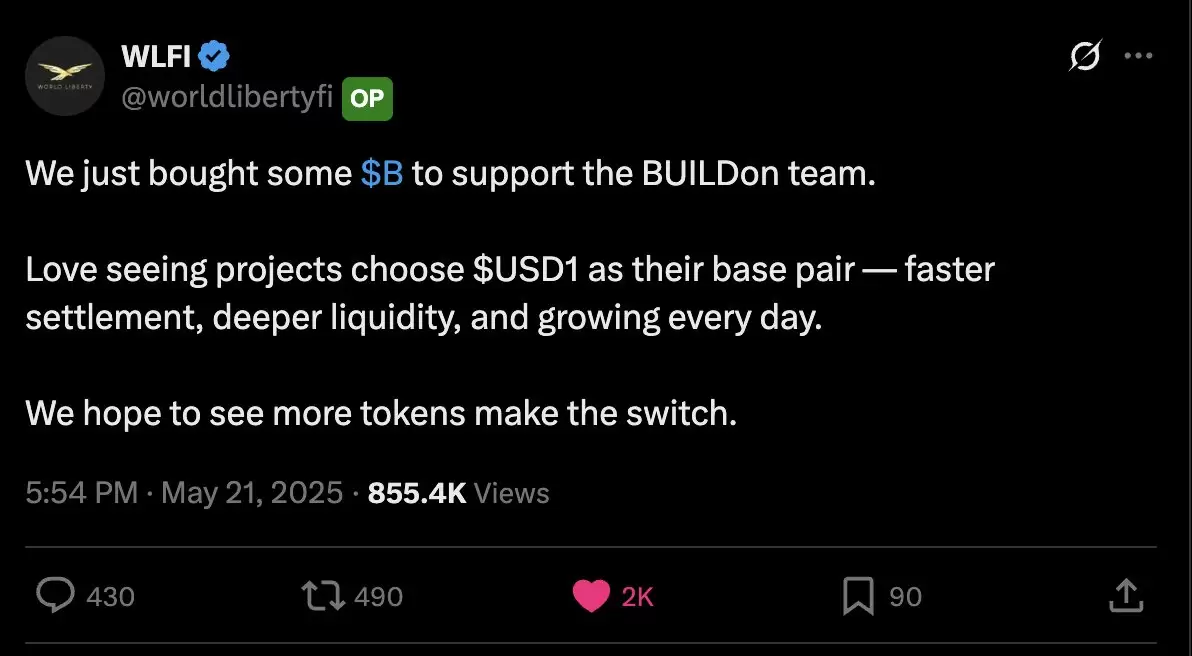Click the 2K likes count
The width and height of the screenshot is (1192, 656).
(x=637, y=597)
